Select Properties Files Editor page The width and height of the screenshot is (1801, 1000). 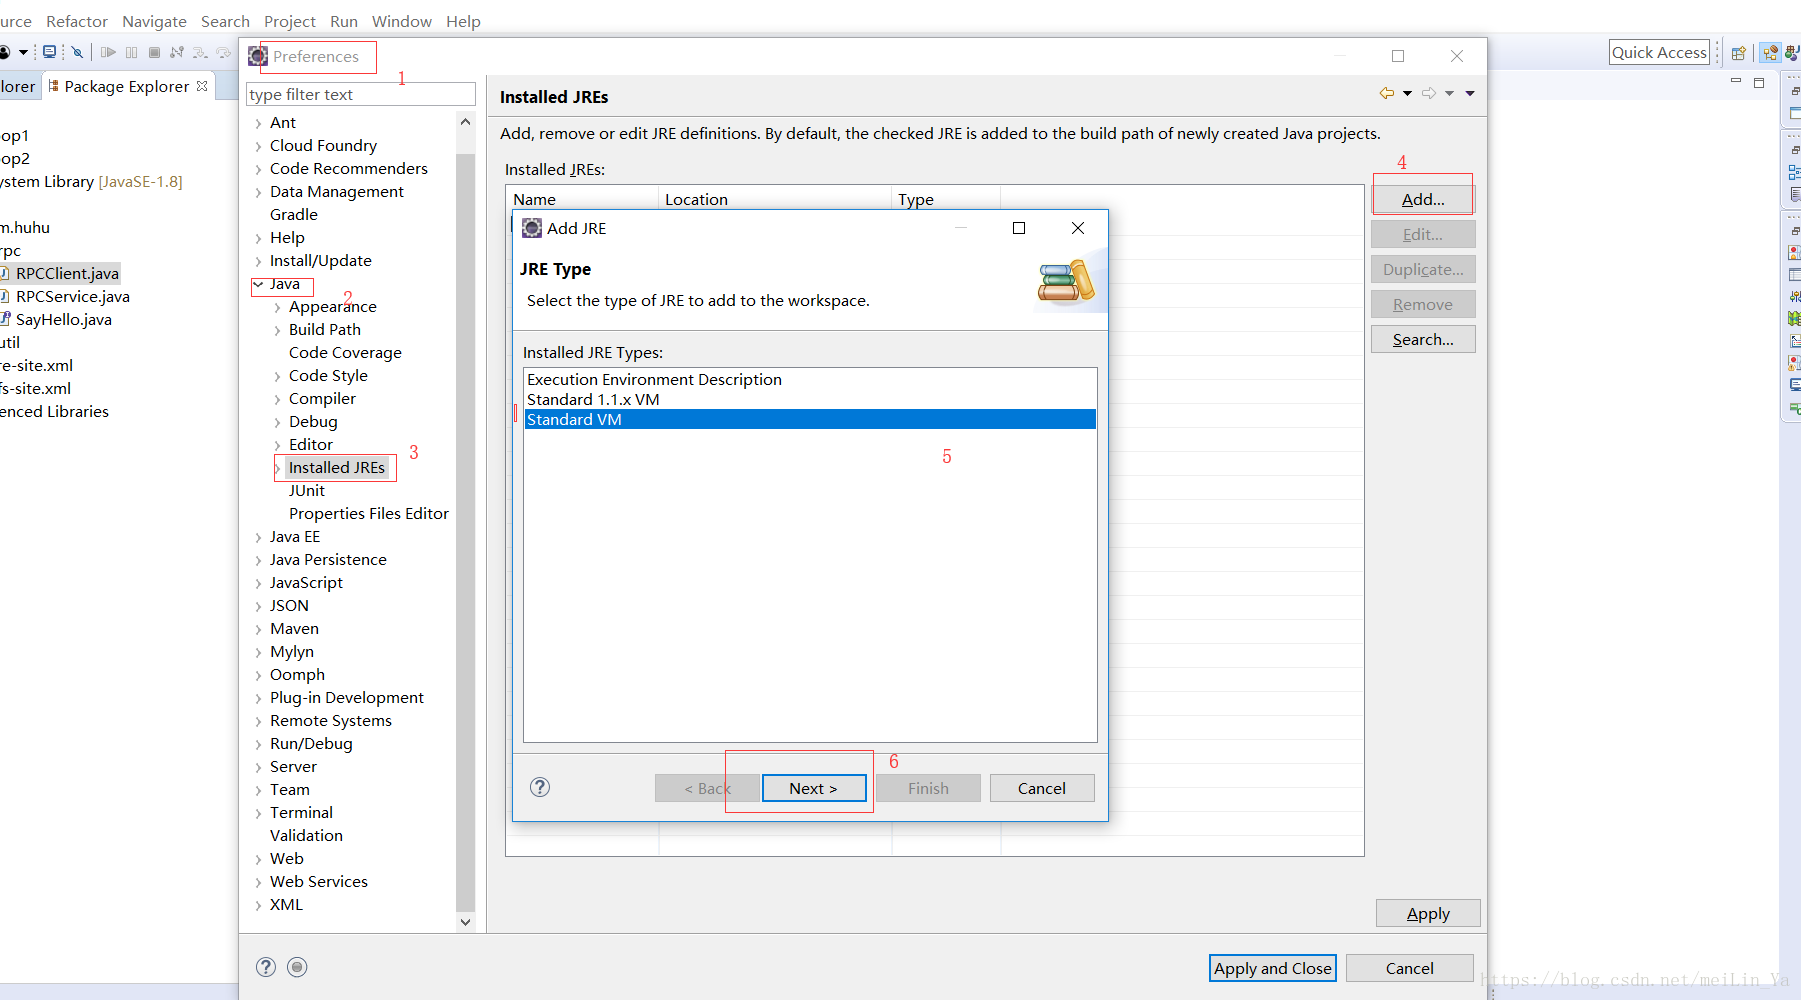pyautogui.click(x=369, y=513)
